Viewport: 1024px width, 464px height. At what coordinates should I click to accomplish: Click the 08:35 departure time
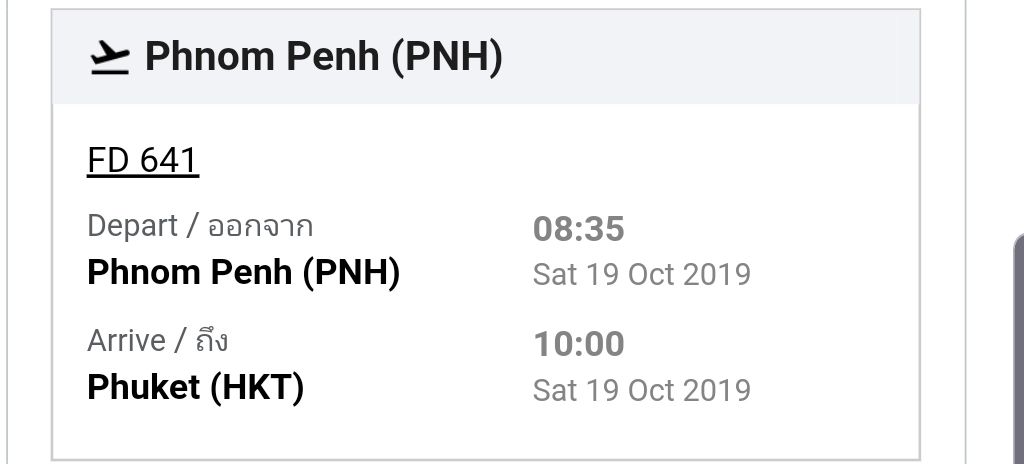(x=579, y=229)
